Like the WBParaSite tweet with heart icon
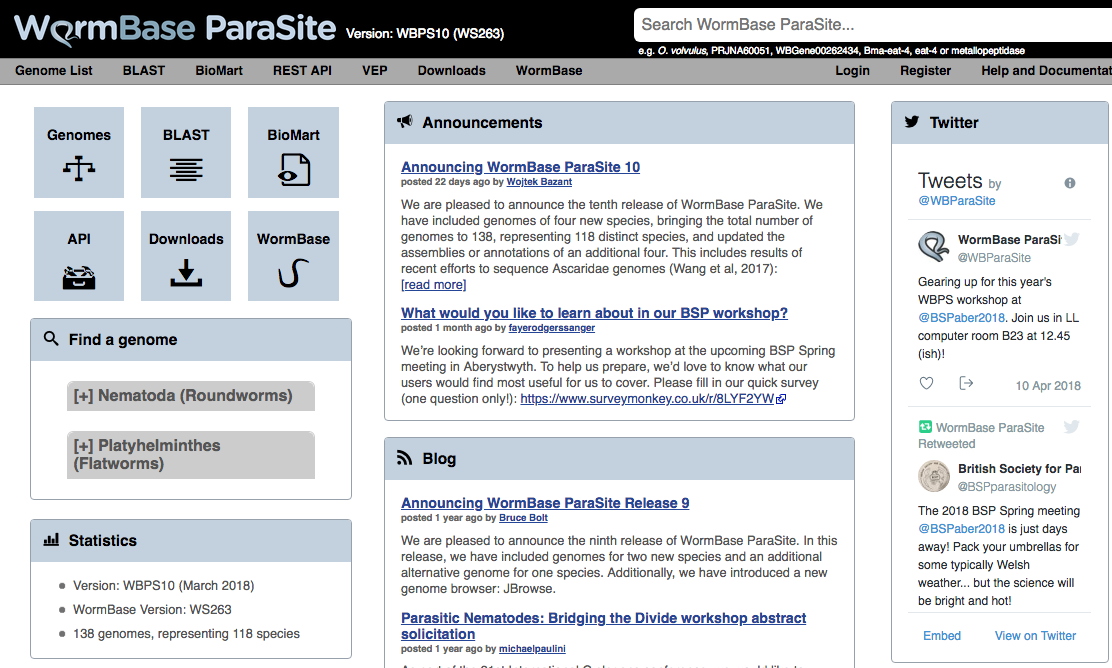The image size is (1112, 668). point(926,384)
